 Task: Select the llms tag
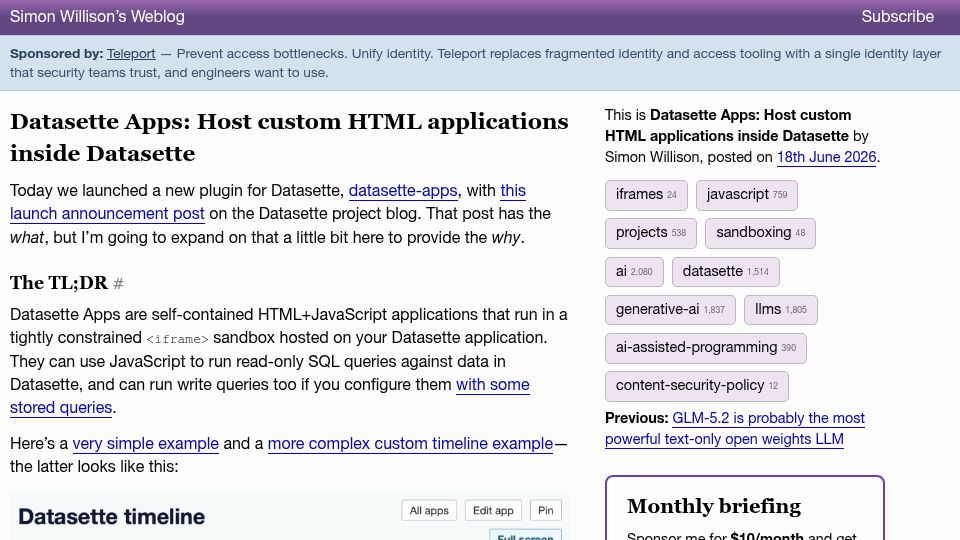tap(781, 309)
